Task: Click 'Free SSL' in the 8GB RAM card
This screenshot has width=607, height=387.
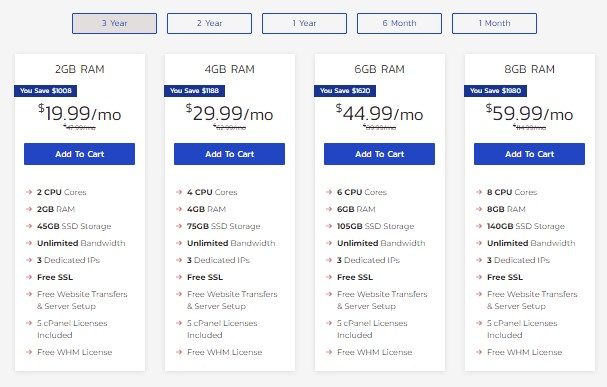Action: click(x=505, y=277)
